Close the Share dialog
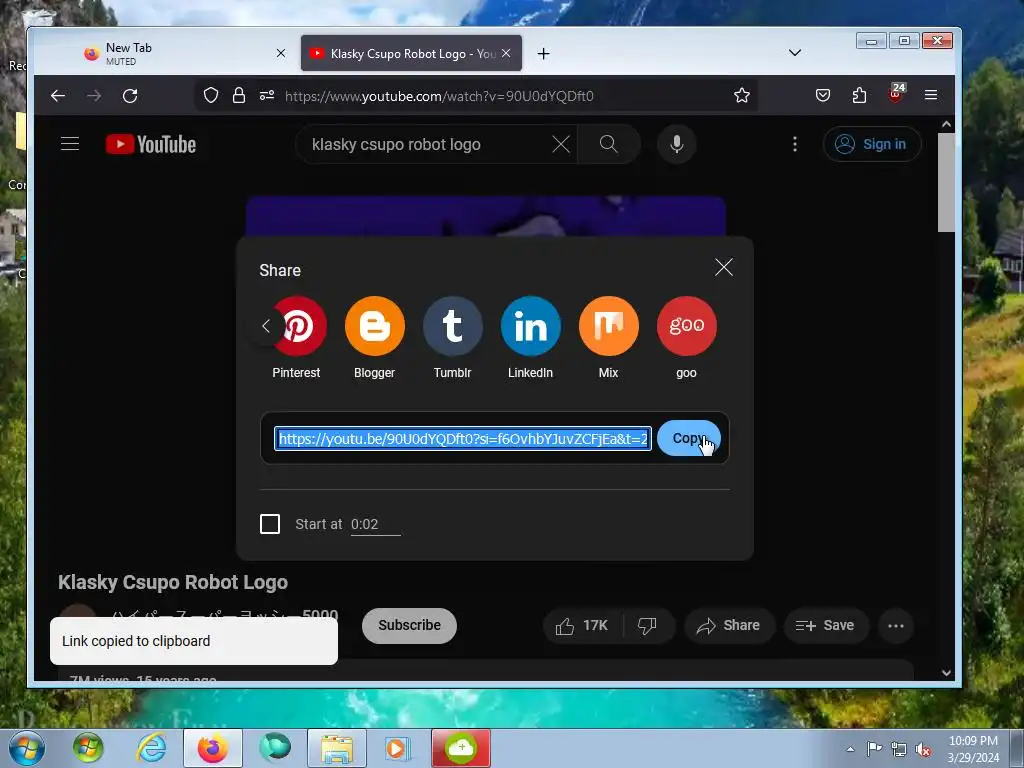The height and width of the screenshot is (768, 1024). [x=724, y=267]
